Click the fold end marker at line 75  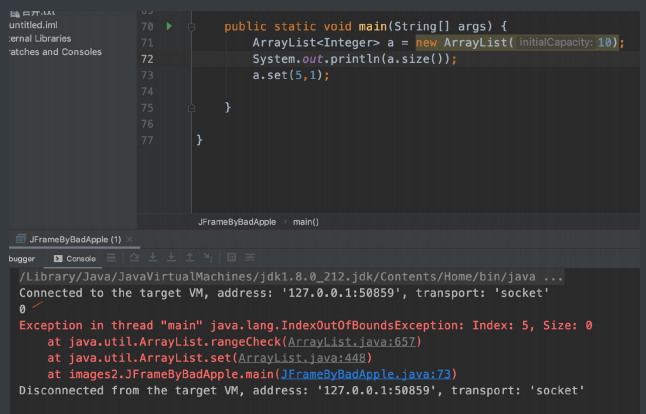(x=192, y=108)
